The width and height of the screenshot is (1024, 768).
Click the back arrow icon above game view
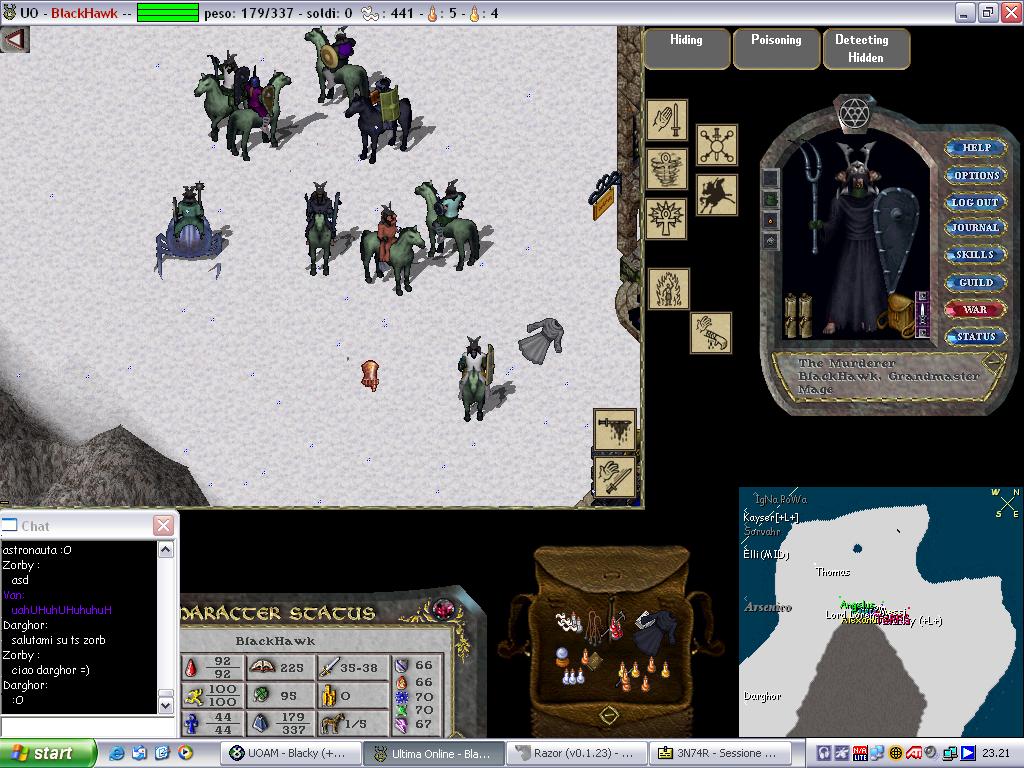coord(14,39)
